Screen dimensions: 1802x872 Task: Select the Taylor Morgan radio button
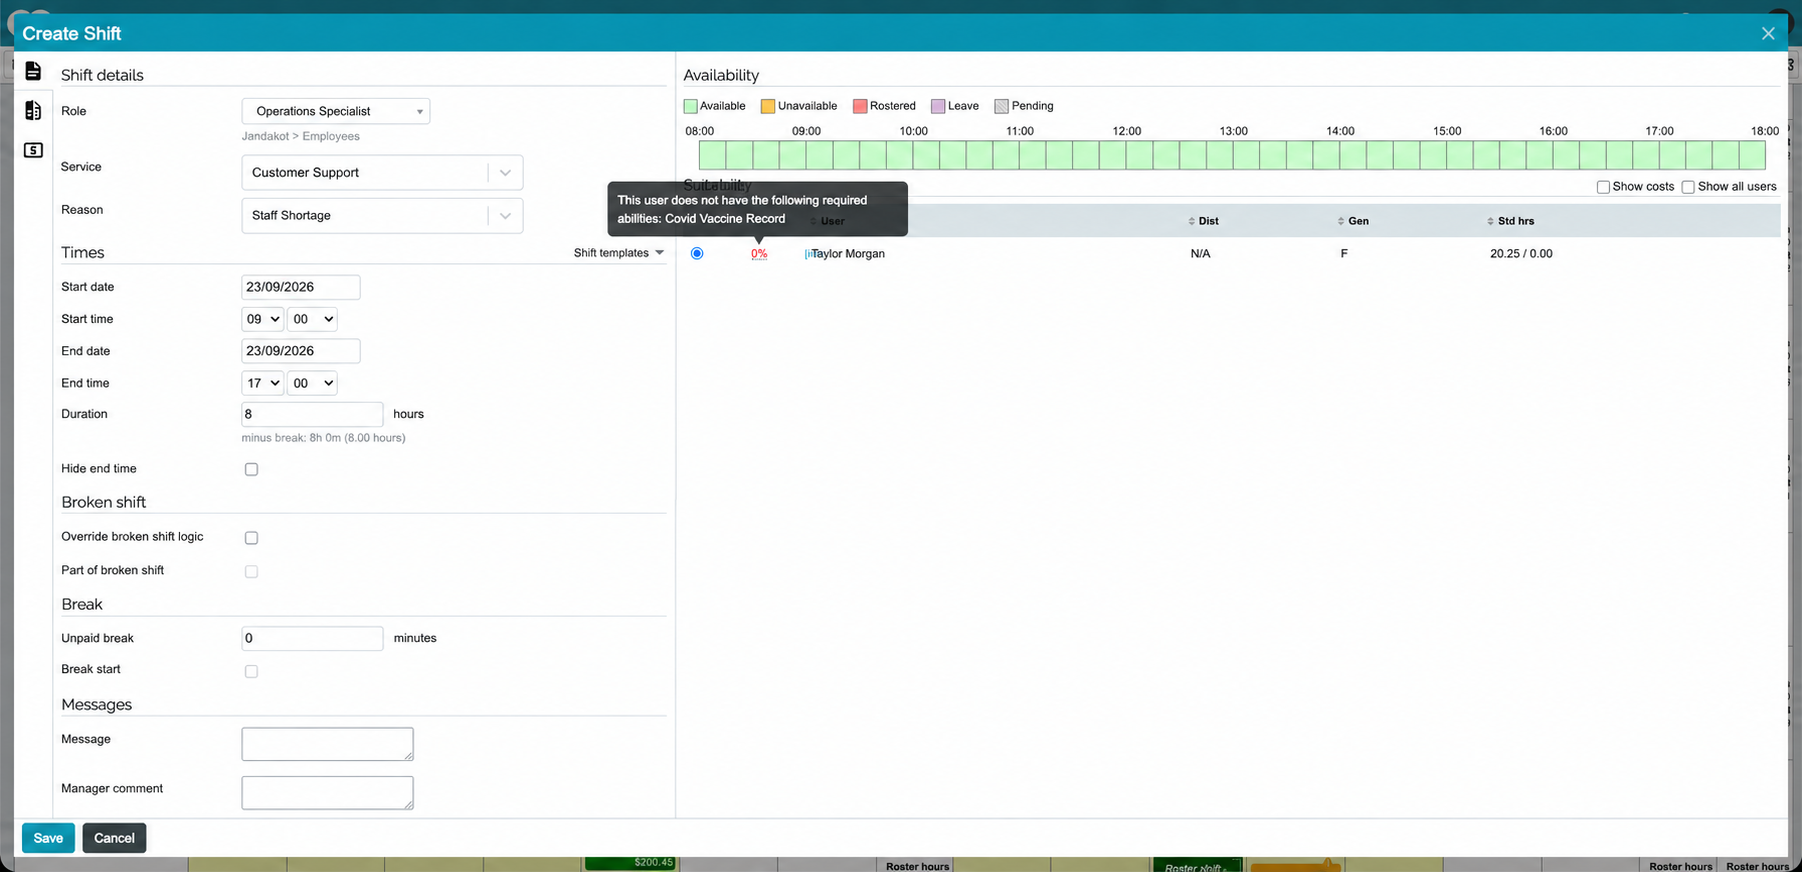[x=697, y=254]
